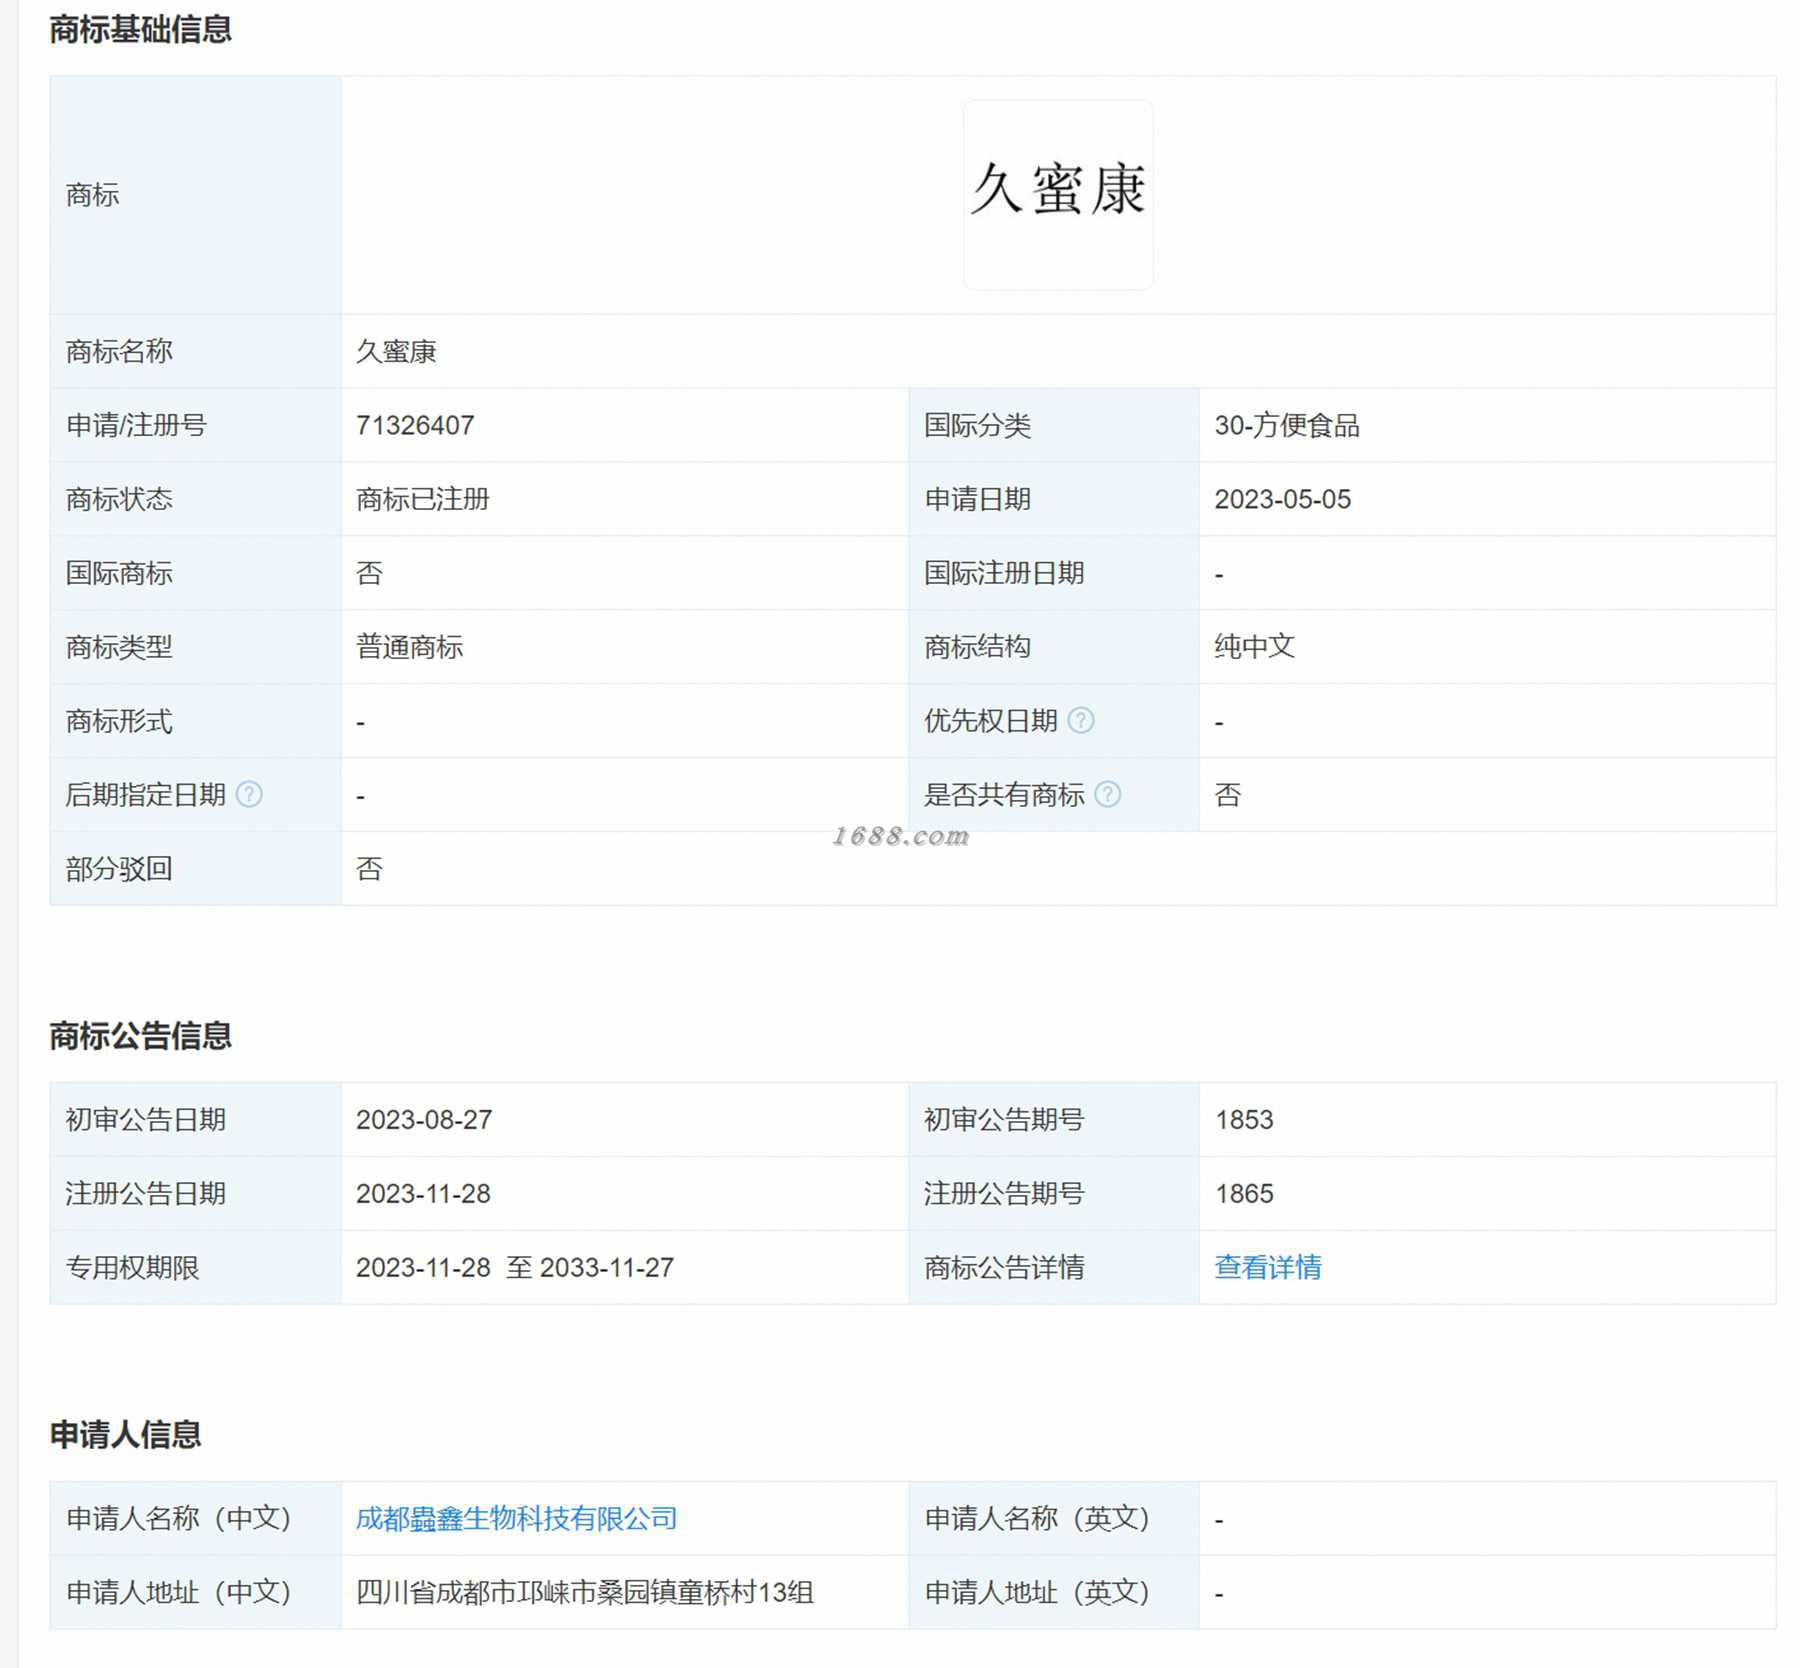Click the 注册公告期号 field label
1800x1668 pixels.
tap(1005, 1194)
